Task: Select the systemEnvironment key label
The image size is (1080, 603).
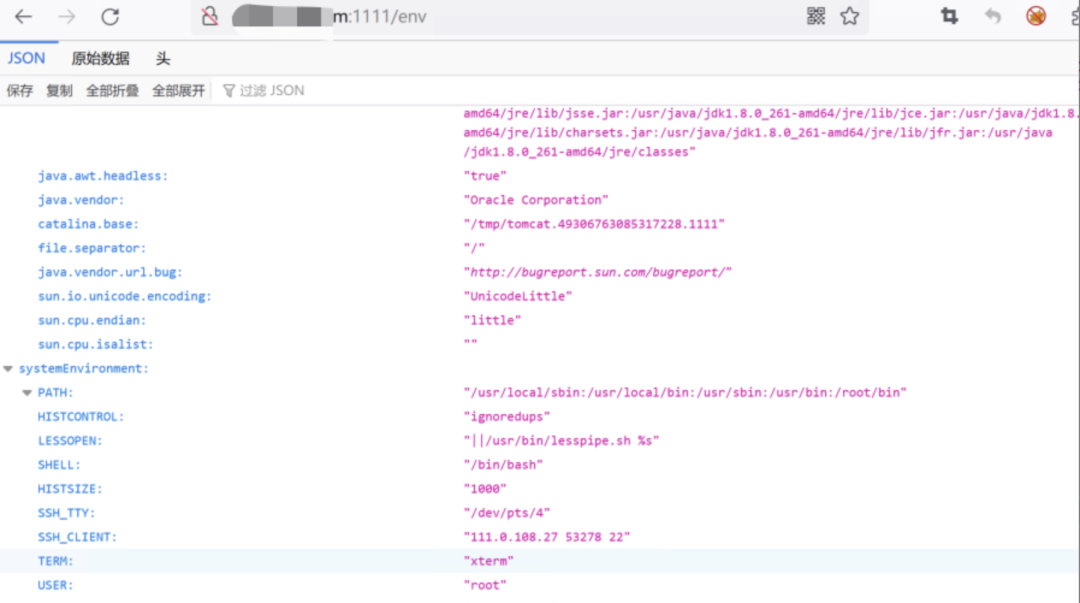Action: [83, 369]
